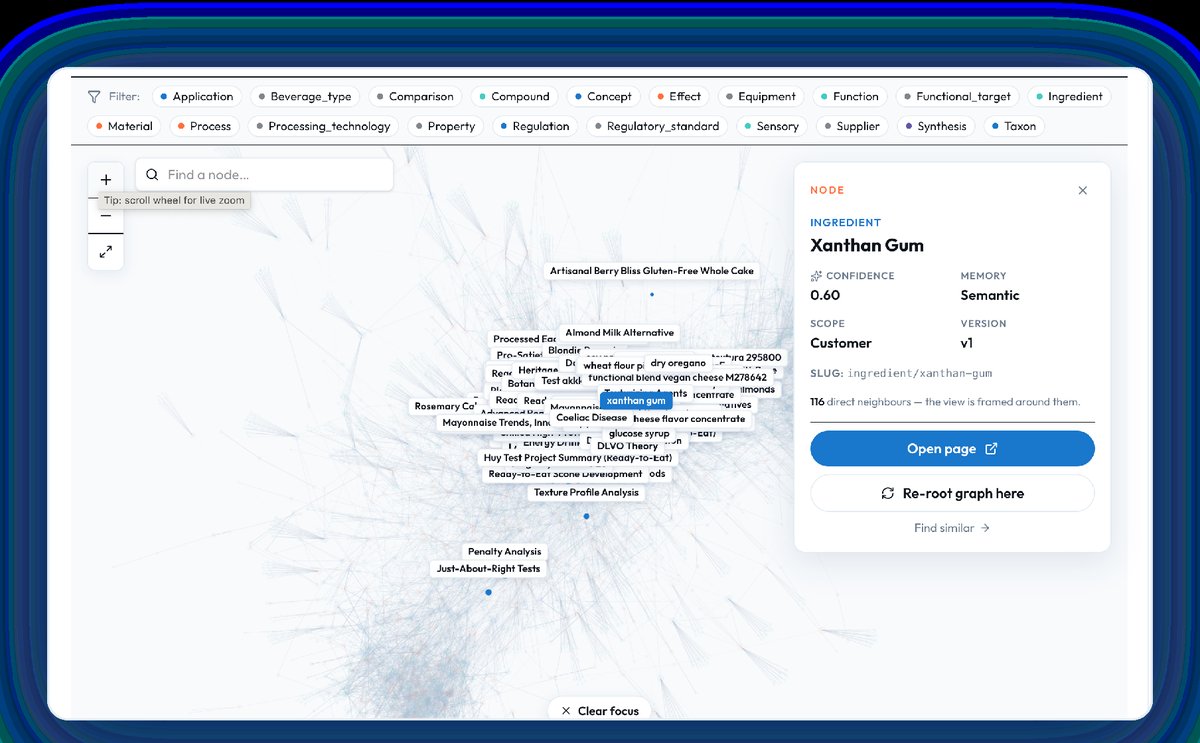Toggle the Regulatory_standard filter chip
1200x743 pixels.
[x=657, y=126]
